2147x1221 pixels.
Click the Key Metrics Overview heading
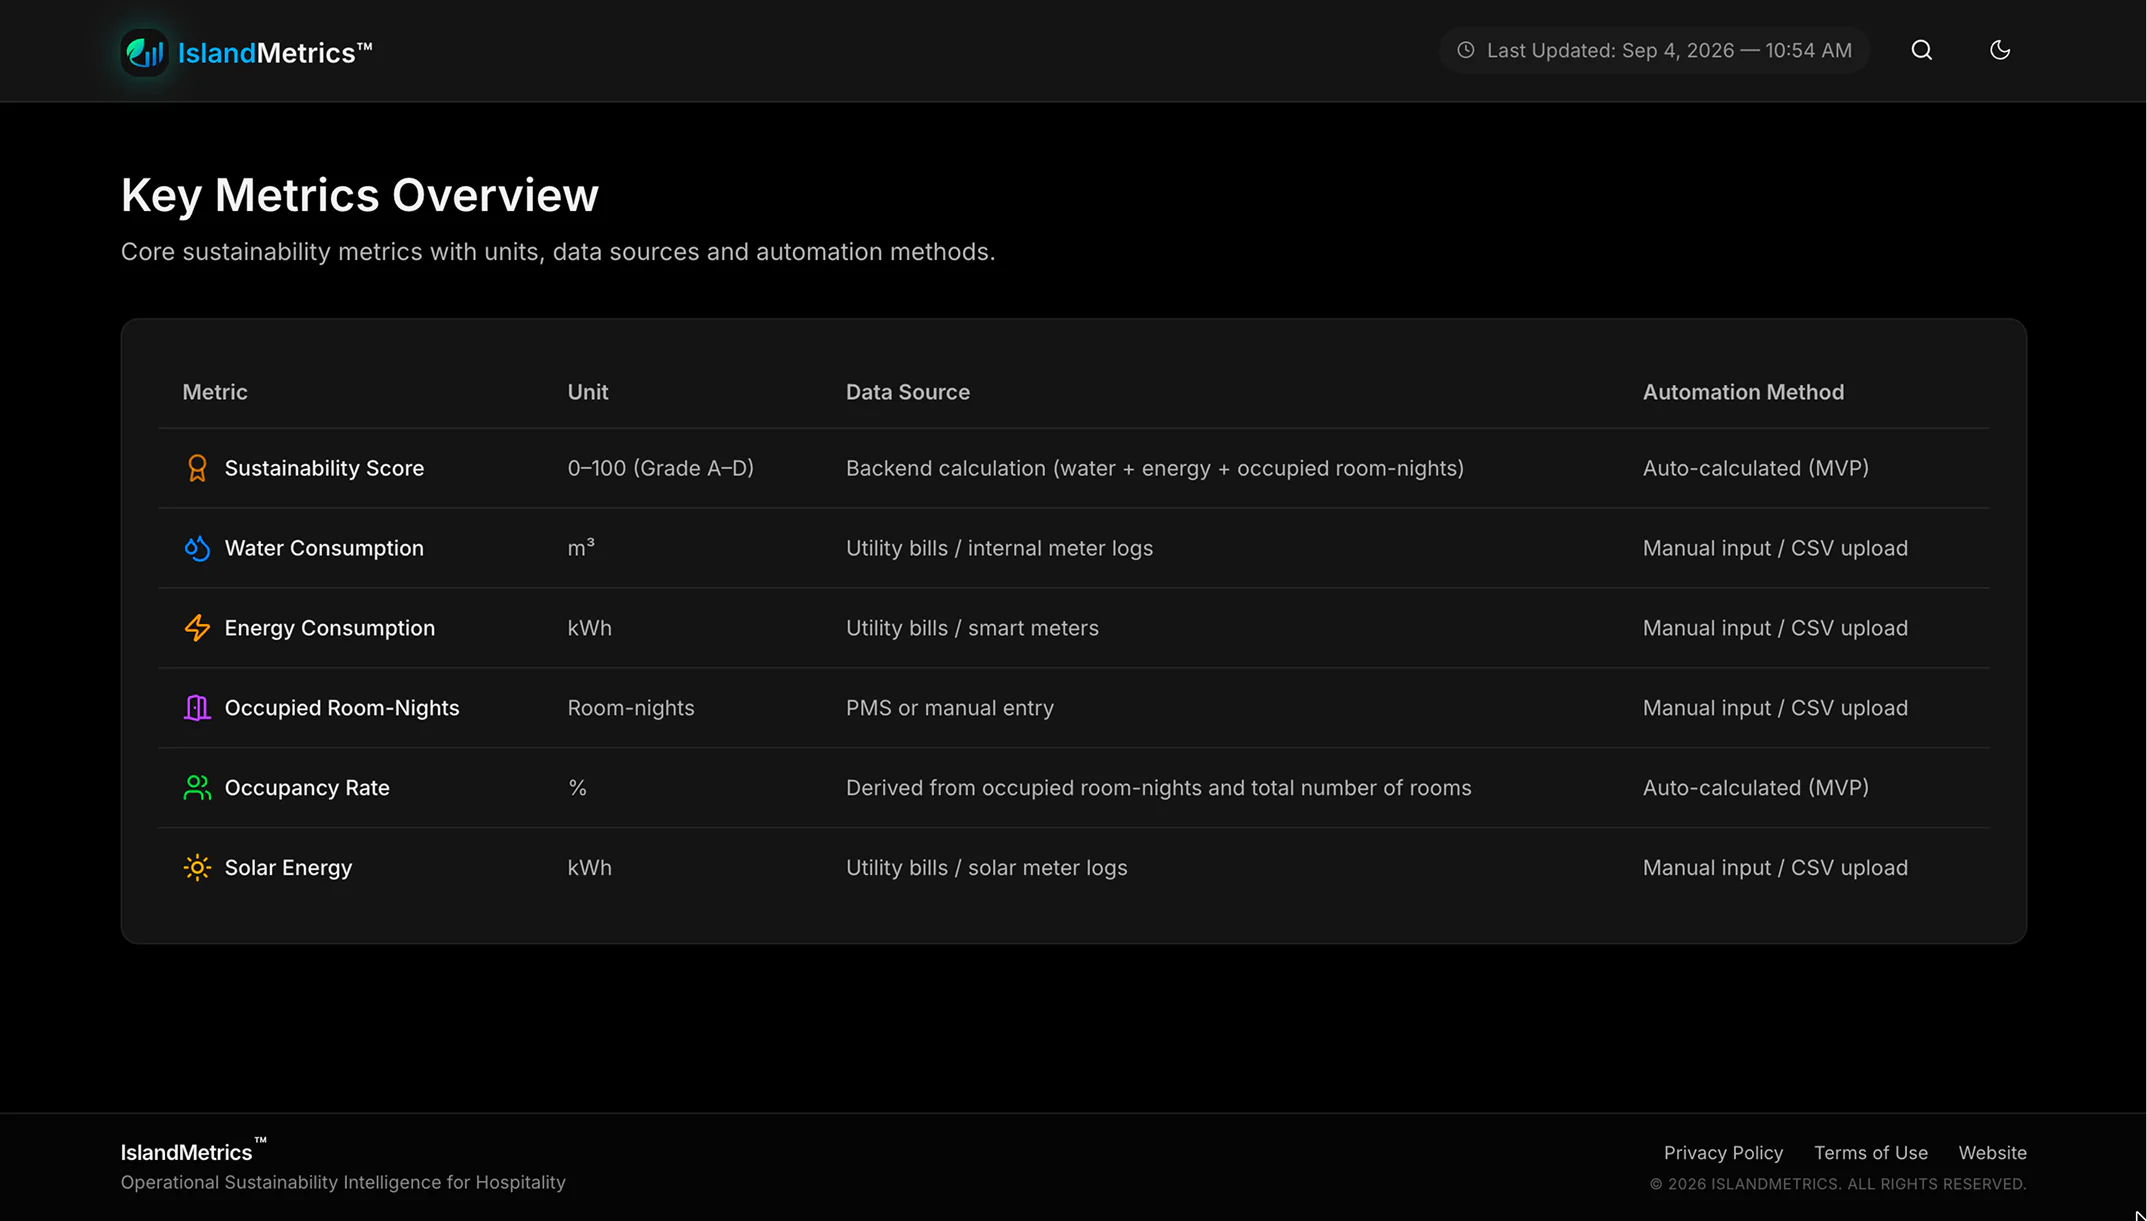[x=360, y=195]
